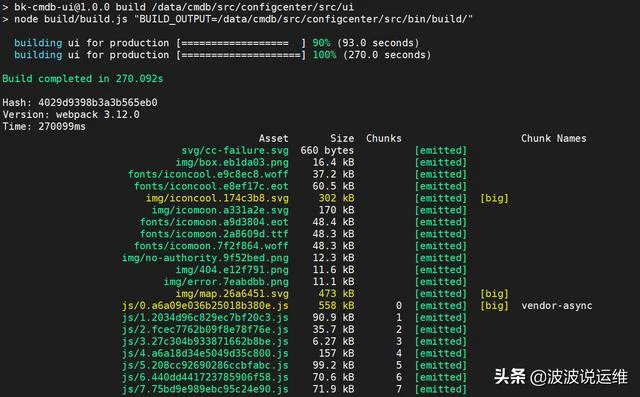Click the 'Version: webpack 3.12.0' line
640x397 pixels.
(71, 115)
